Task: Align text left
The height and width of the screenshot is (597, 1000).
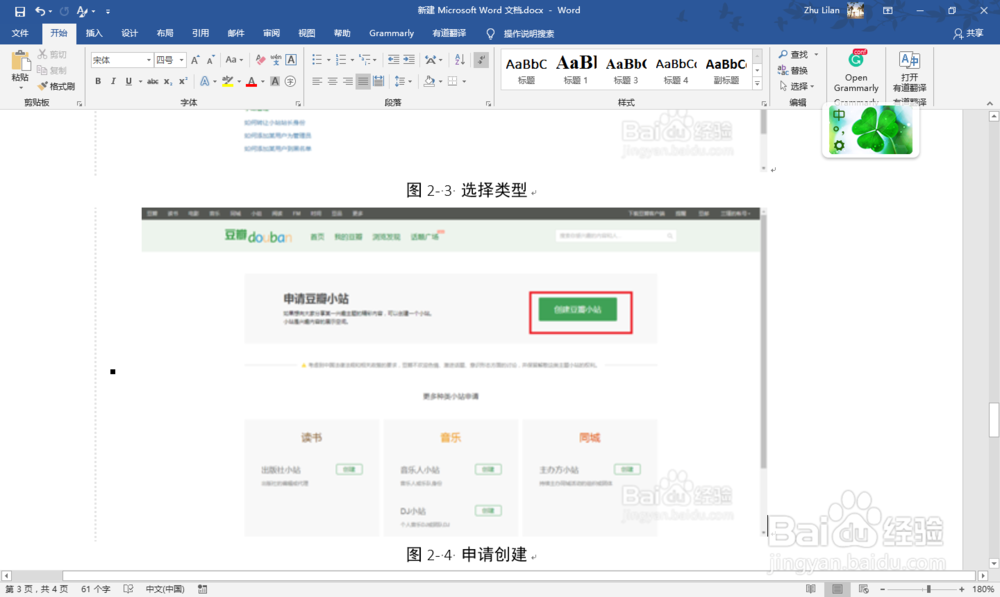Action: [317, 81]
